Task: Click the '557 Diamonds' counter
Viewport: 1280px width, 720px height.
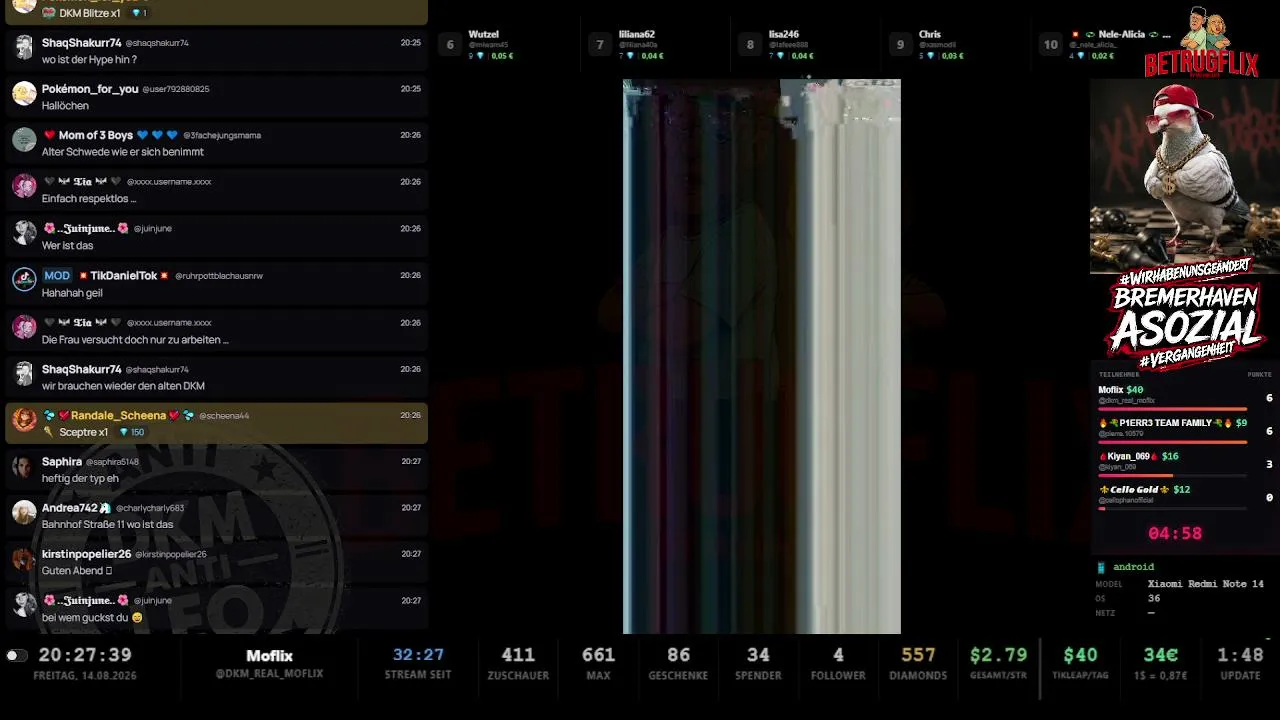Action: (918, 665)
